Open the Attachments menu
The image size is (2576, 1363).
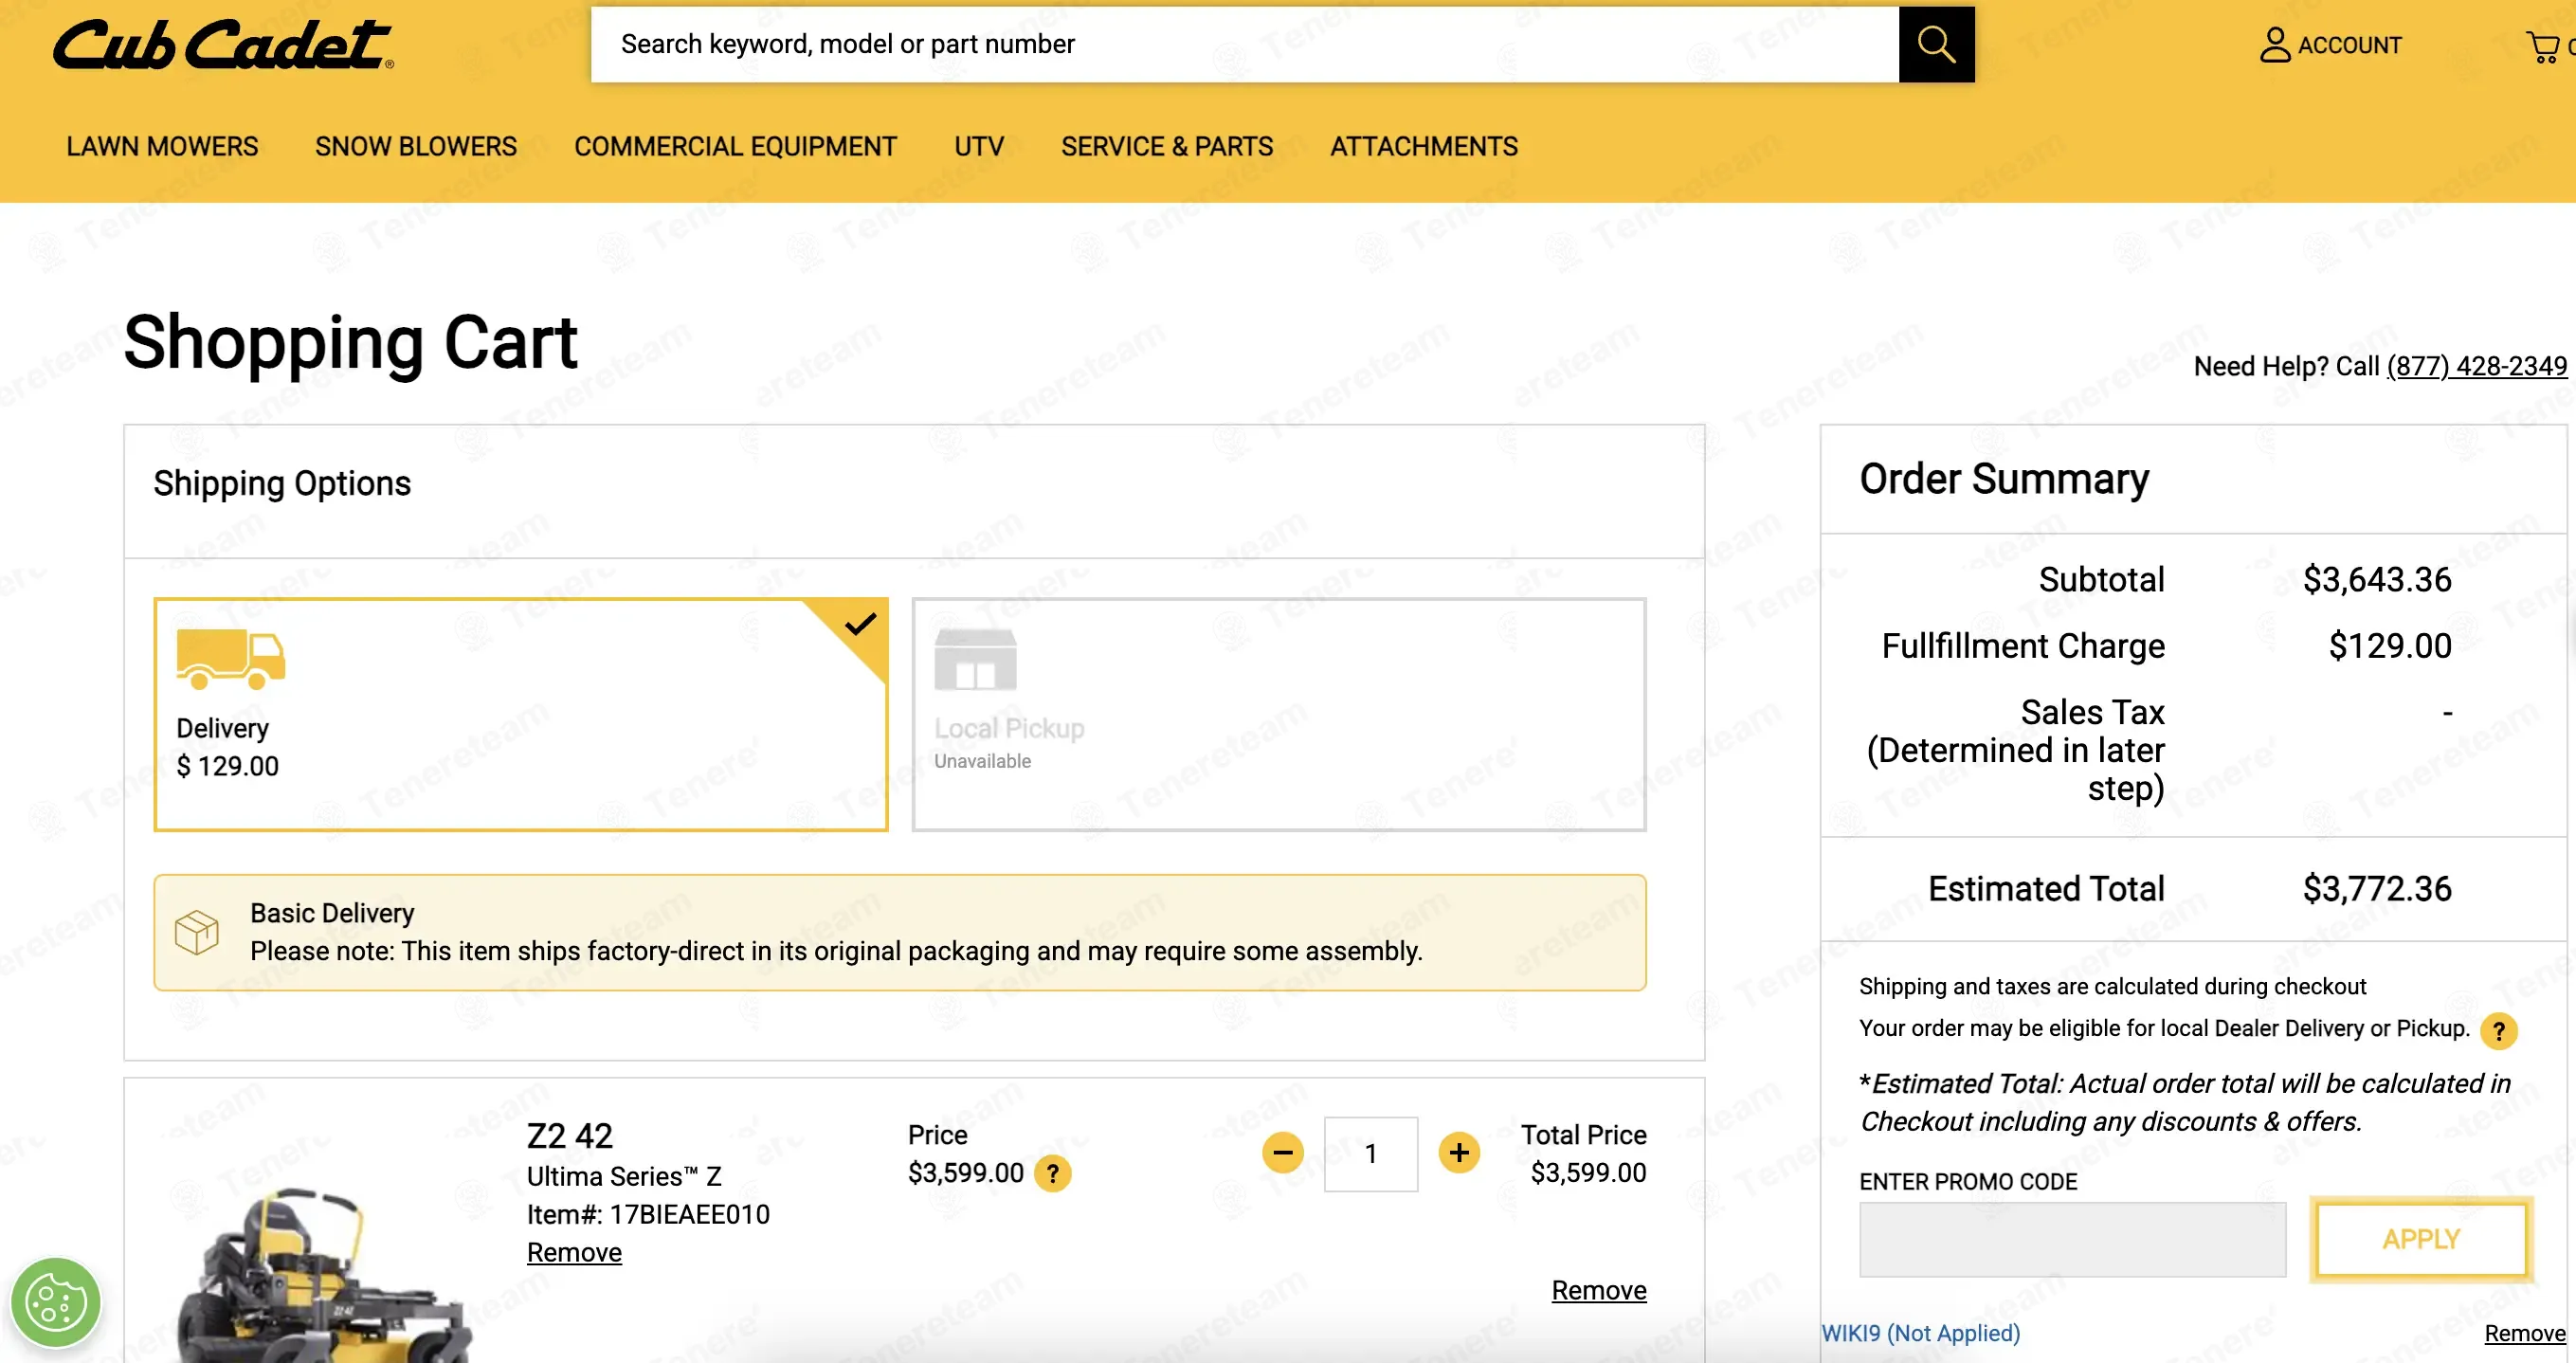[1424, 146]
